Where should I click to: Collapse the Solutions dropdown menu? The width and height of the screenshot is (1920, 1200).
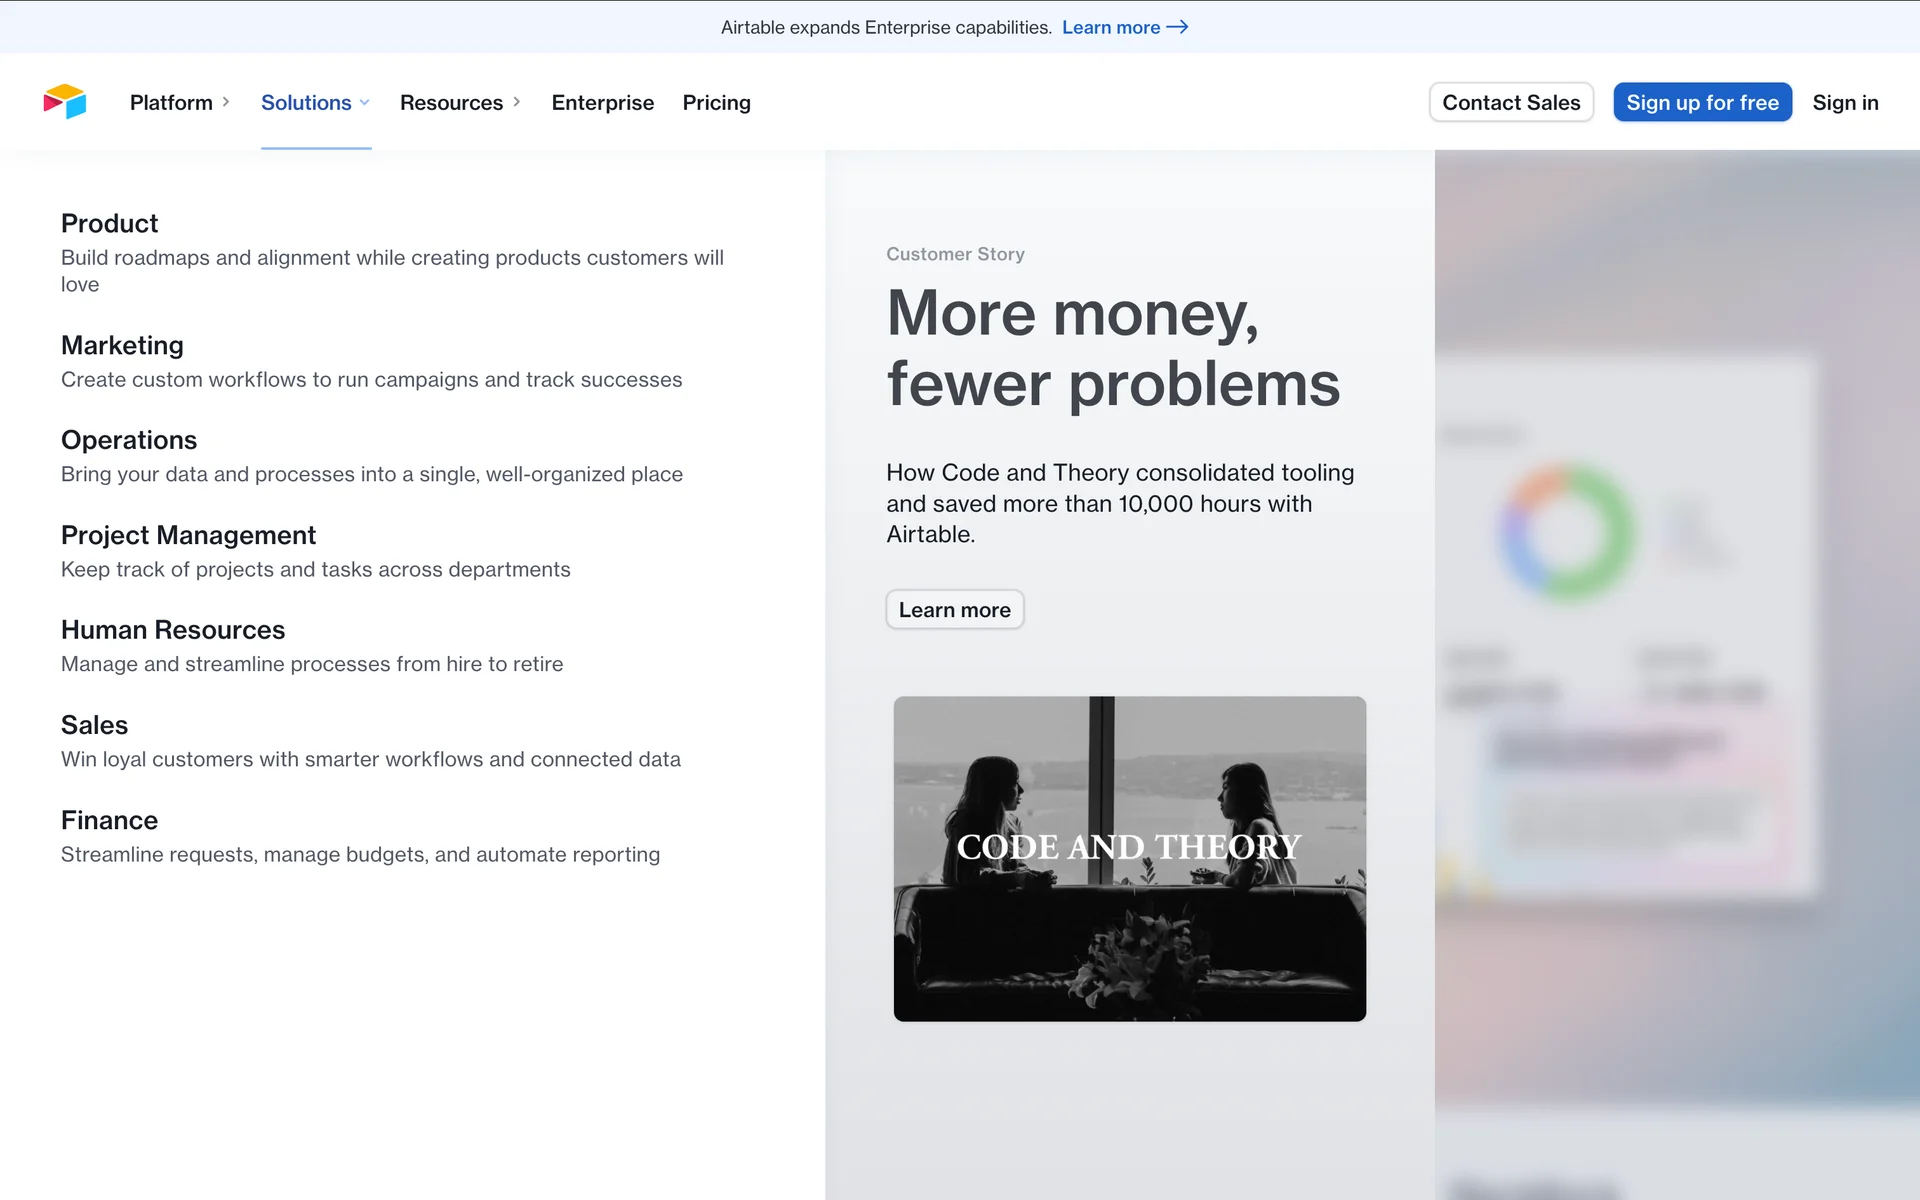click(x=315, y=102)
